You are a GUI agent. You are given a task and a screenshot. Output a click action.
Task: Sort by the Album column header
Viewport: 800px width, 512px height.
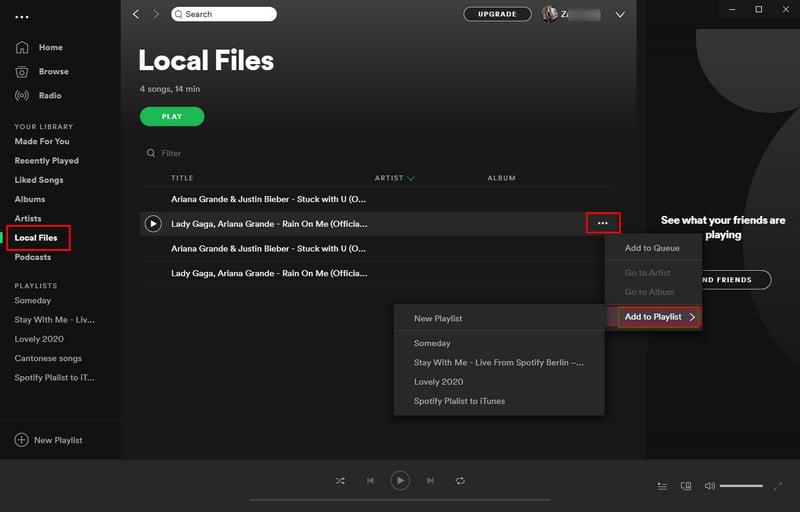(x=501, y=178)
